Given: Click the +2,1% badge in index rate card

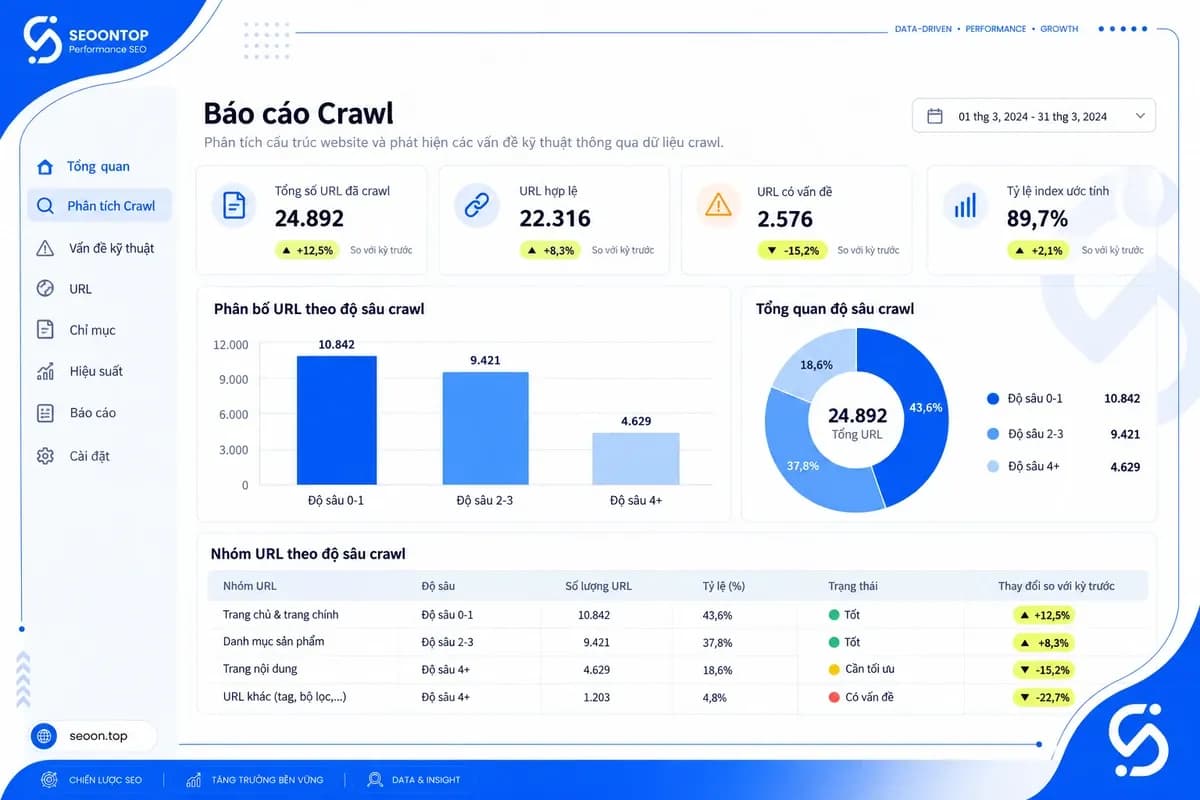Looking at the screenshot, I should tap(1039, 250).
